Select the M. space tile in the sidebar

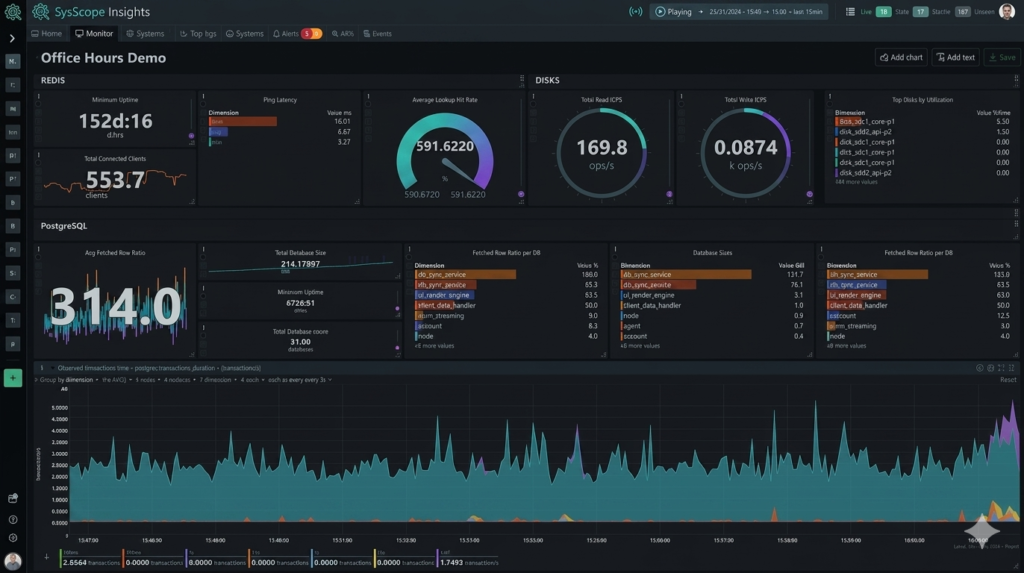coord(12,61)
